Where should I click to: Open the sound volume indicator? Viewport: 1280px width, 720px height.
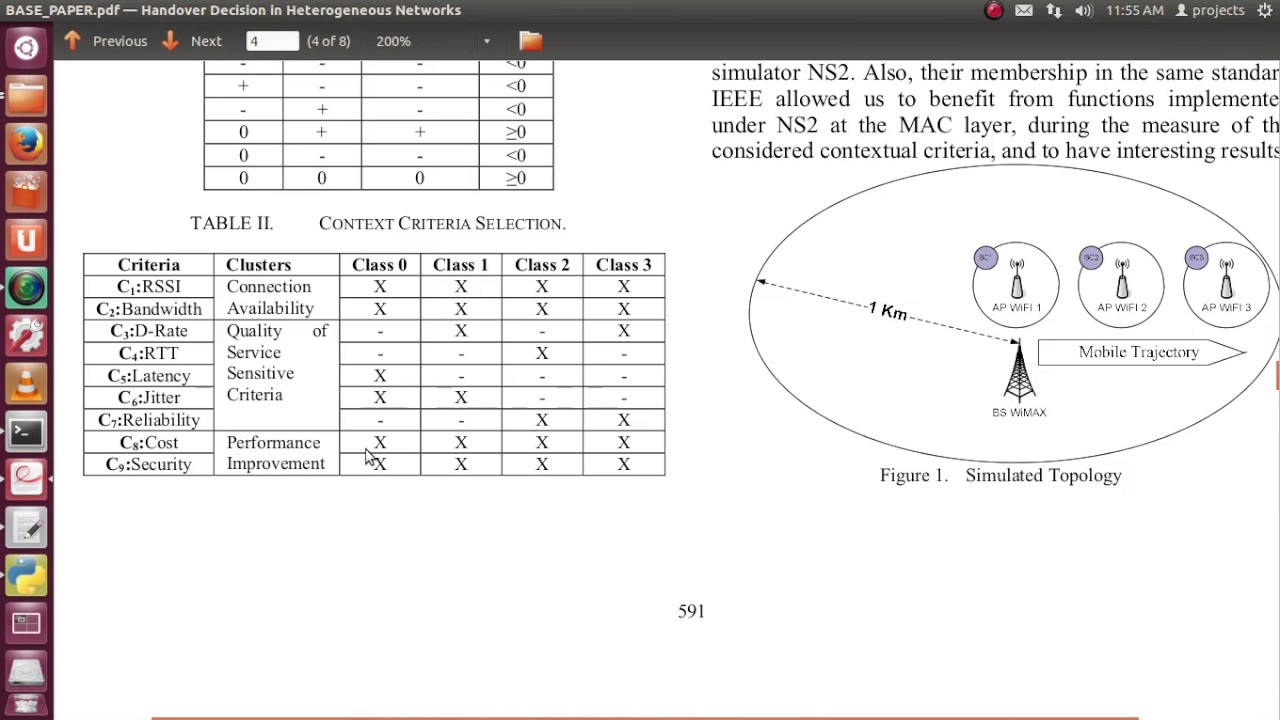1084,10
